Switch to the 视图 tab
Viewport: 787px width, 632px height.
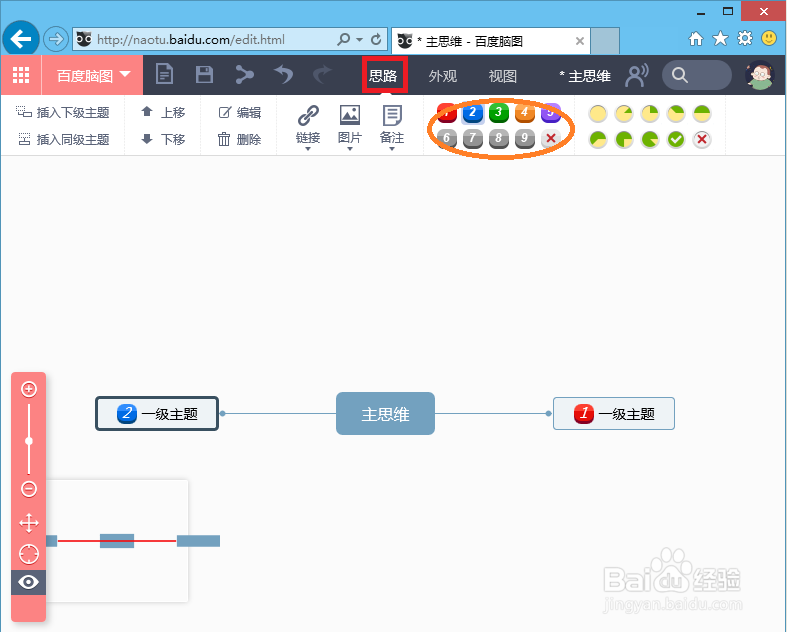(x=502, y=76)
